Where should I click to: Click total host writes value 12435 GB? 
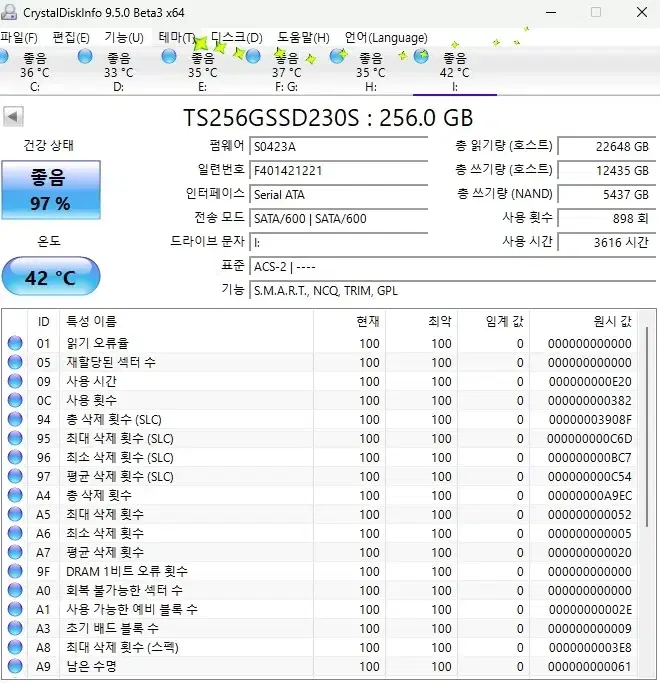[x=606, y=170]
